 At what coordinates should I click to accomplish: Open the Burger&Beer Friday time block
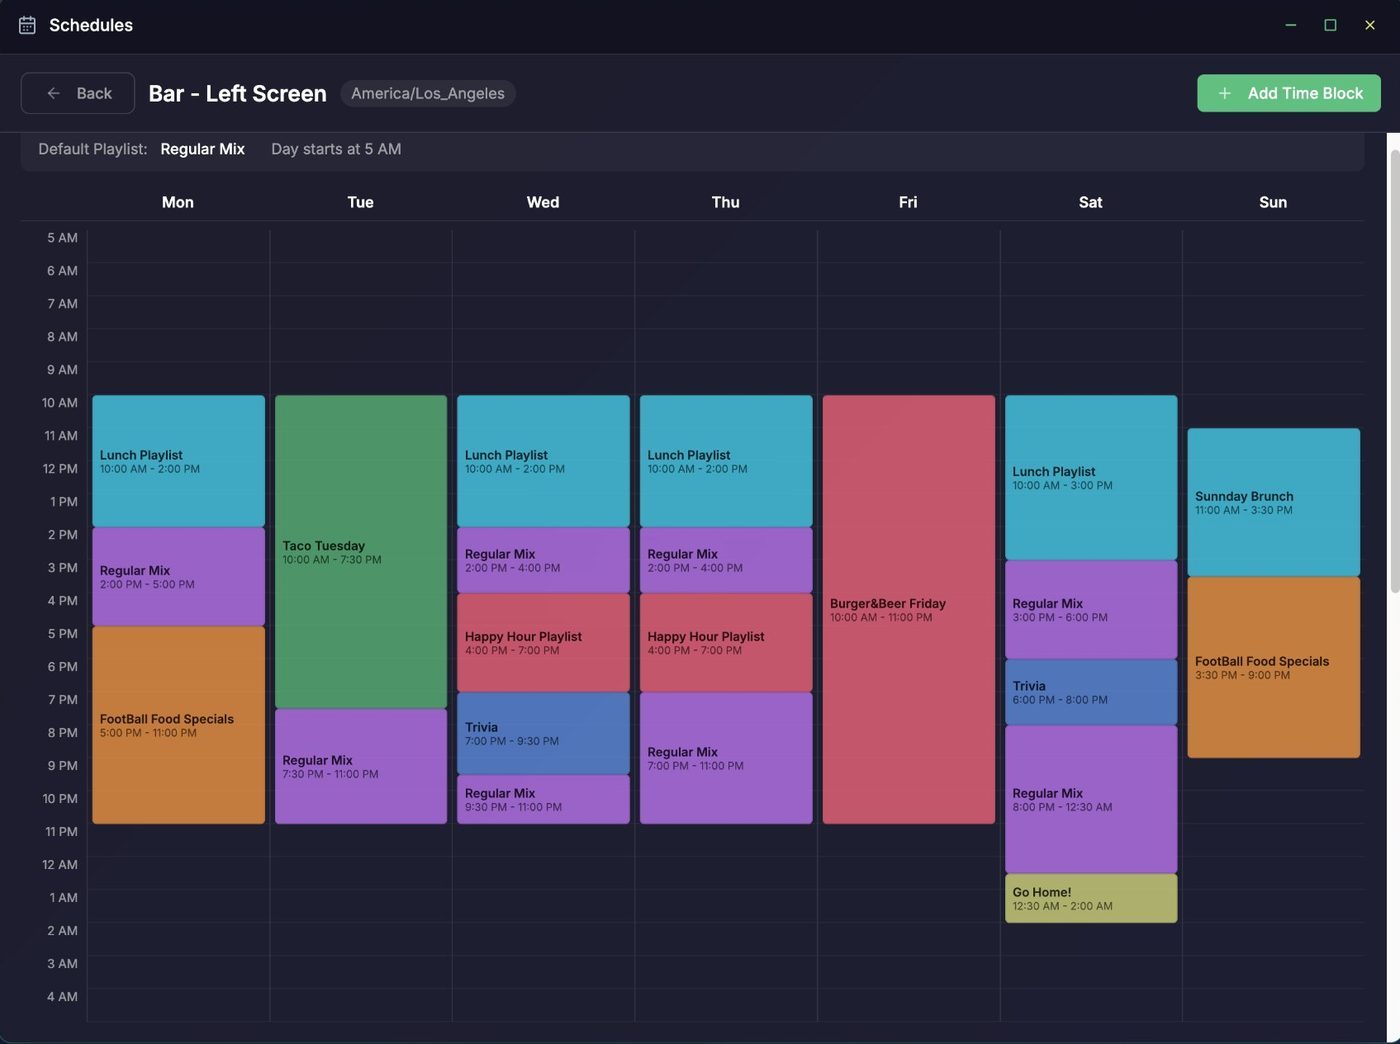coord(909,610)
